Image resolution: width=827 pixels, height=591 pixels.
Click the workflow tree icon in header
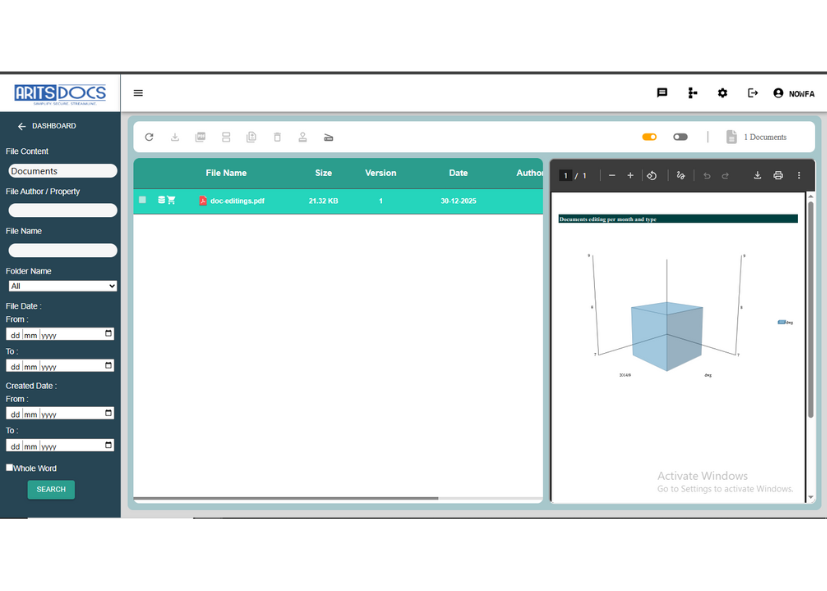tap(692, 93)
